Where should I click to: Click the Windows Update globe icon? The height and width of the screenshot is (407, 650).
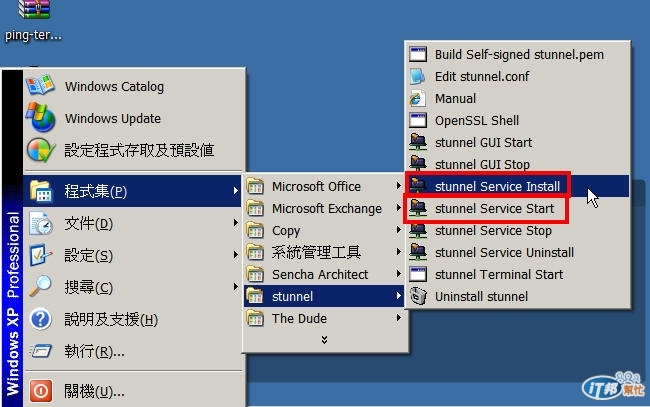40,118
